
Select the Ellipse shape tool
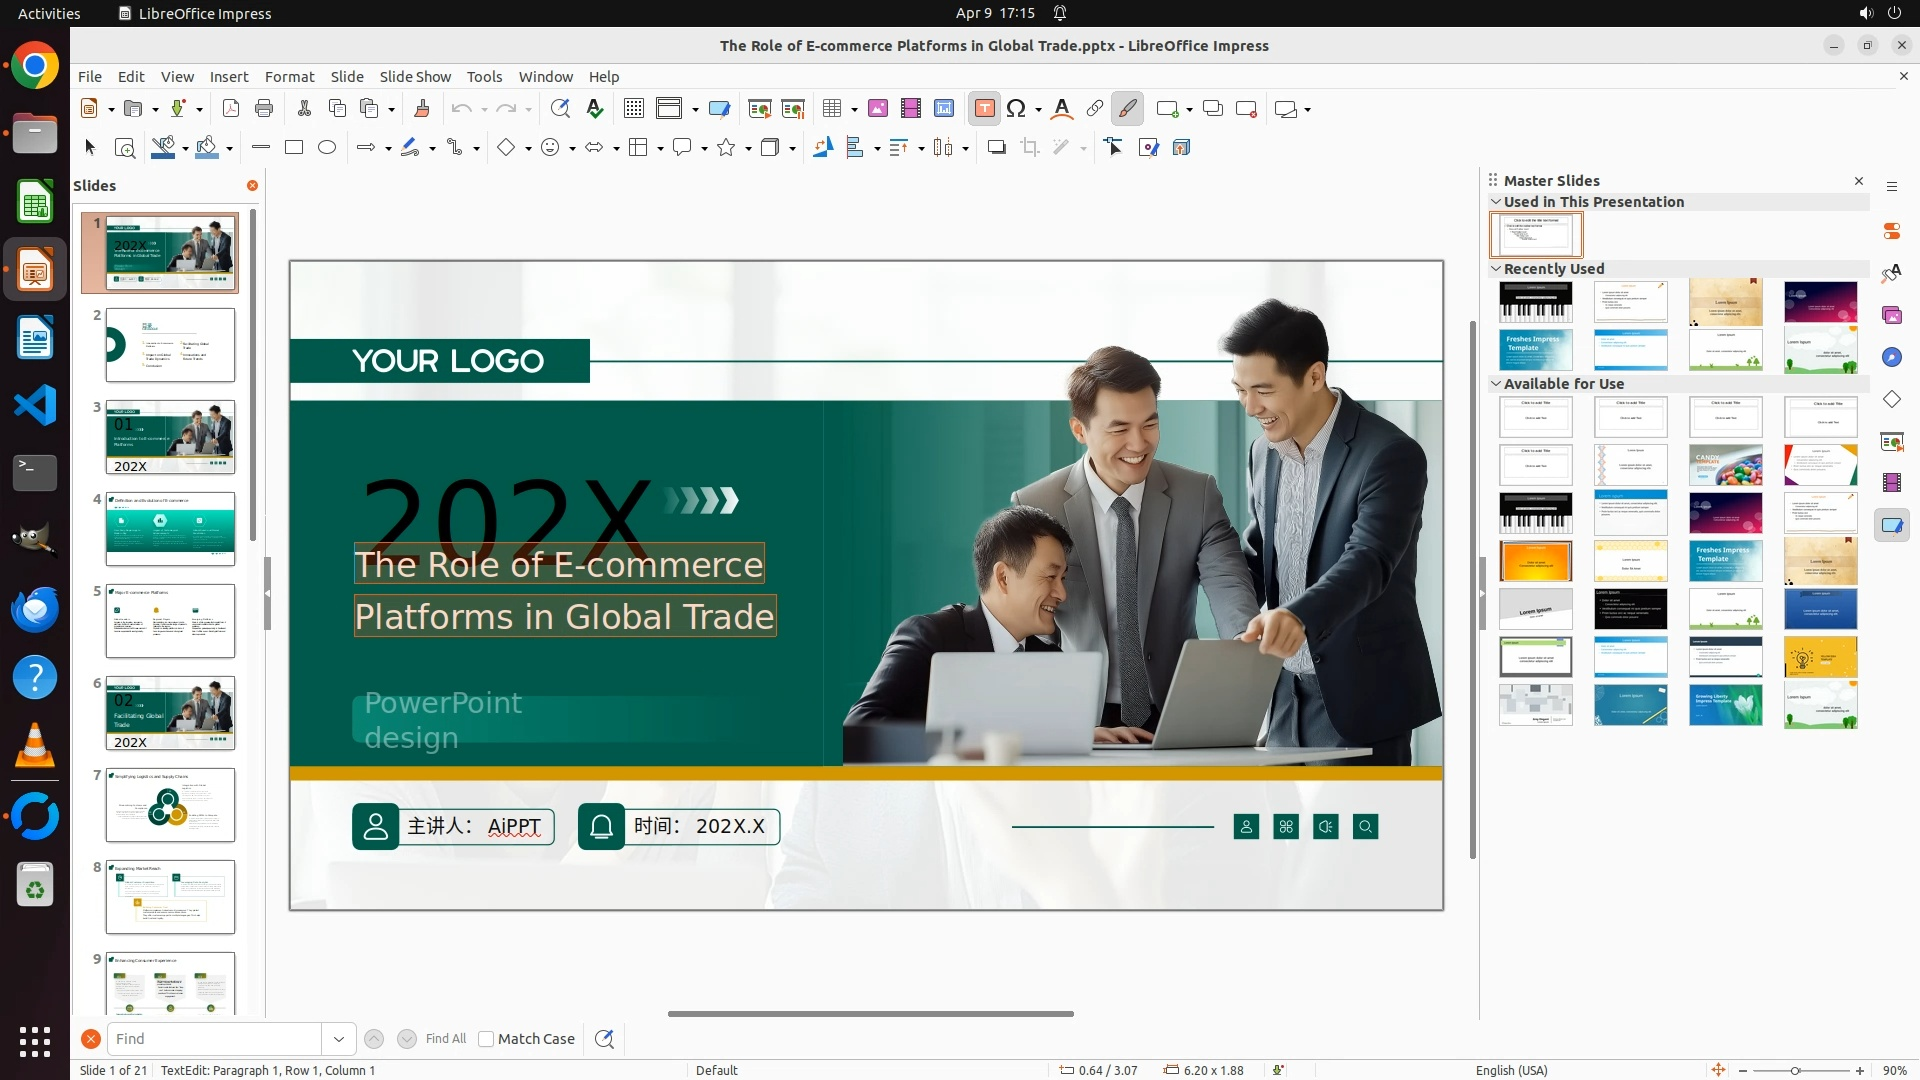click(x=327, y=148)
